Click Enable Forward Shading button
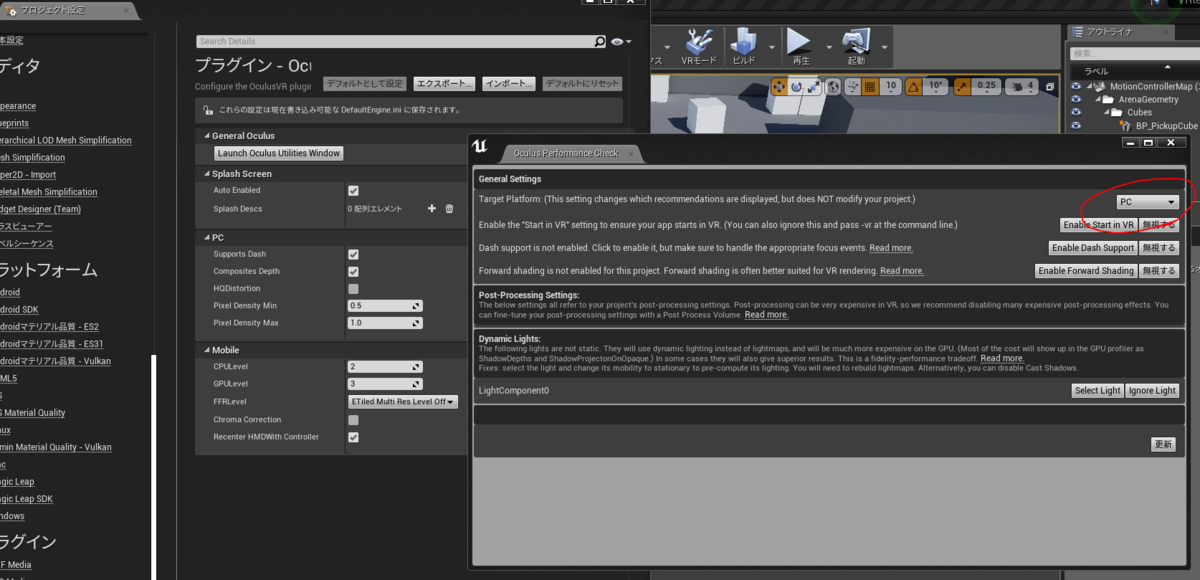Screen dimensions: 1200x580 coord(1086,271)
